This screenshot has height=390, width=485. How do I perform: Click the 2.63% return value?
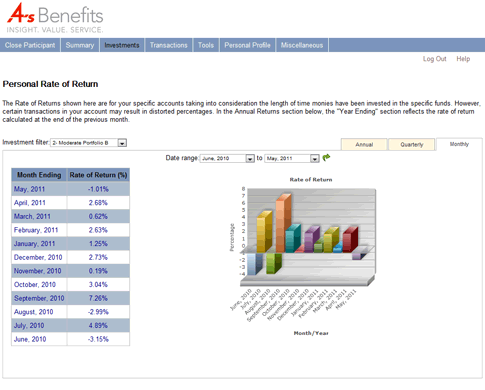98,230
